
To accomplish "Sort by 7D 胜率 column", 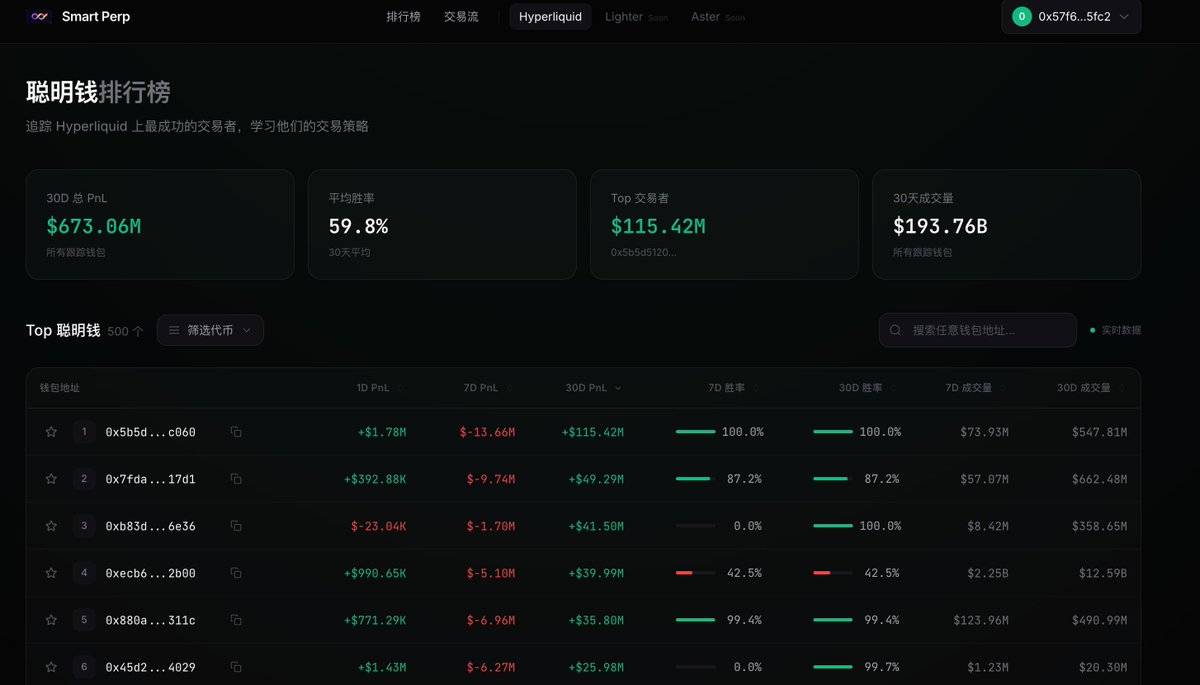I will (x=733, y=388).
